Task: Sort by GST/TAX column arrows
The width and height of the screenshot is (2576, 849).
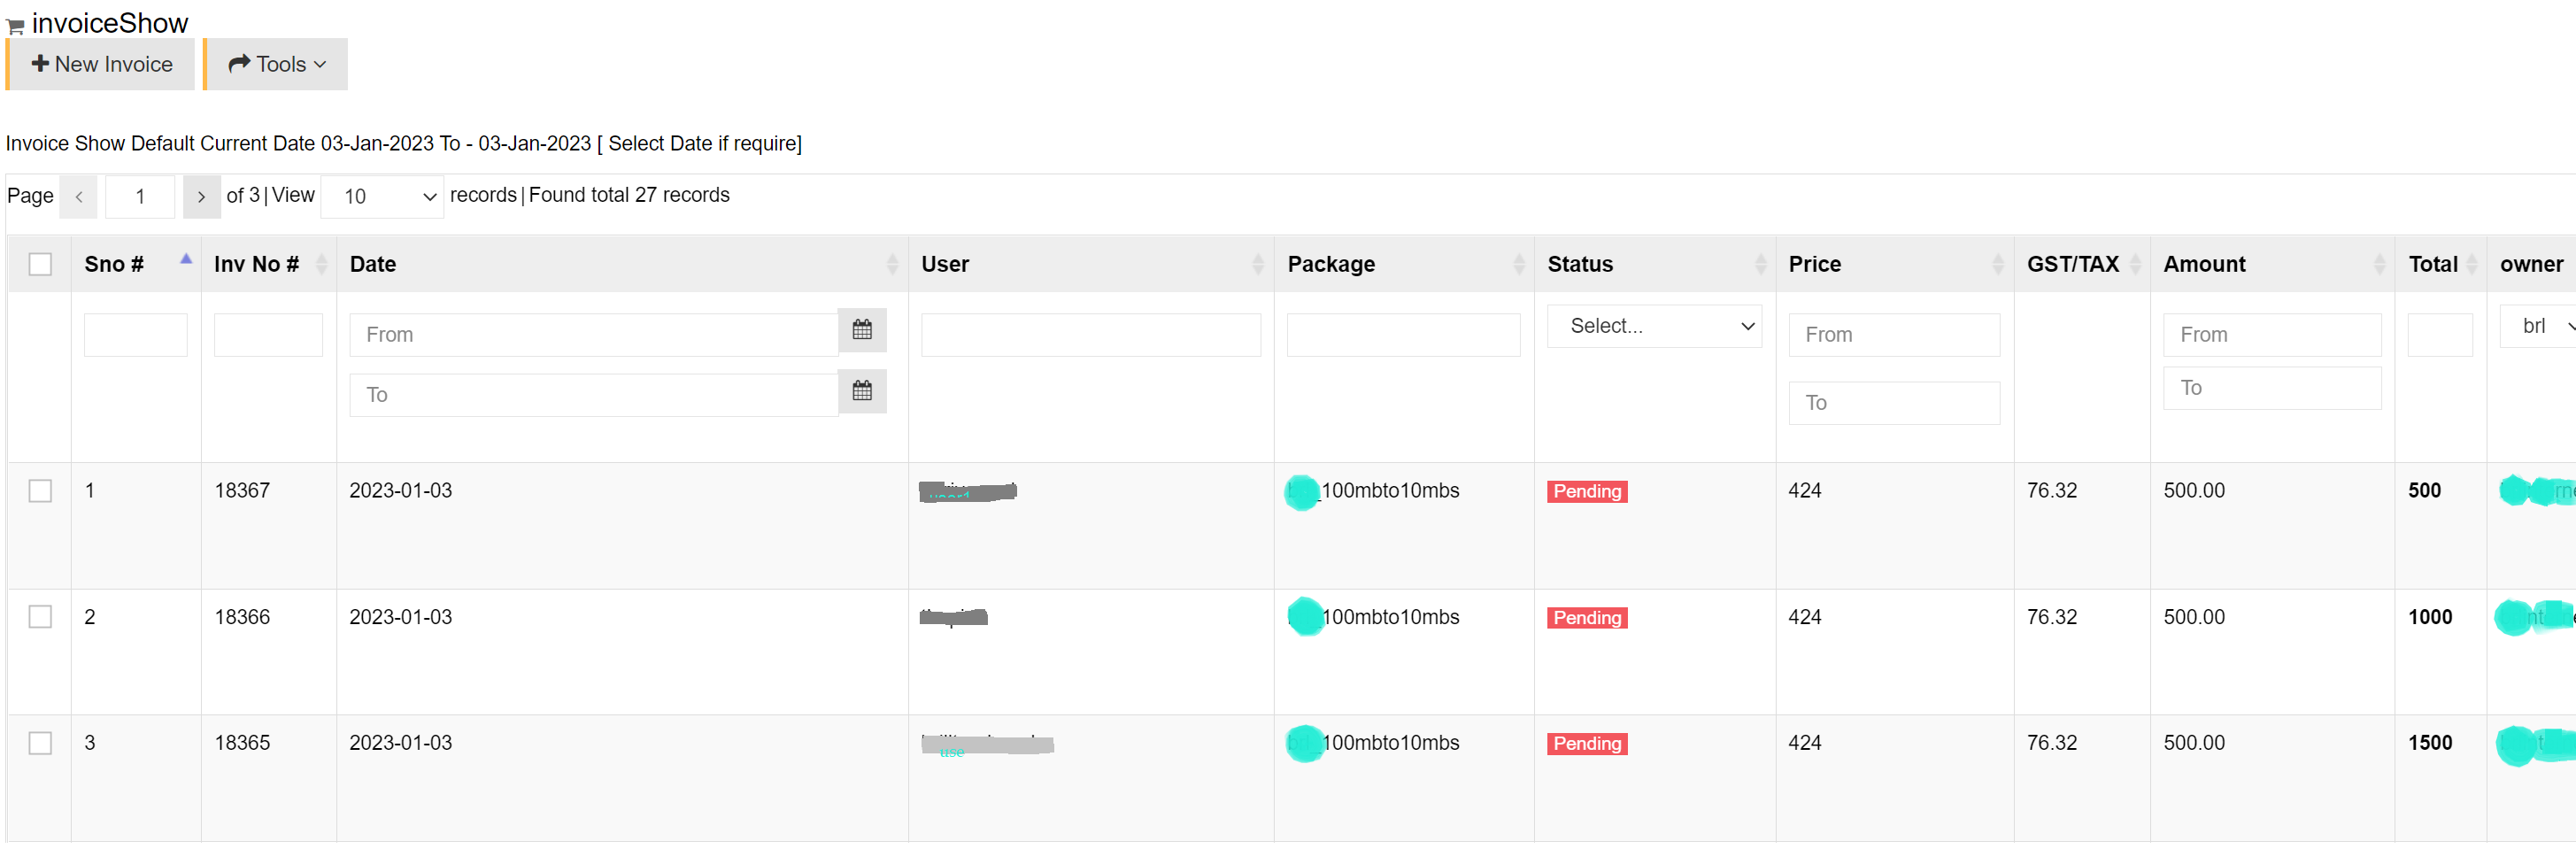Action: click(x=2136, y=265)
